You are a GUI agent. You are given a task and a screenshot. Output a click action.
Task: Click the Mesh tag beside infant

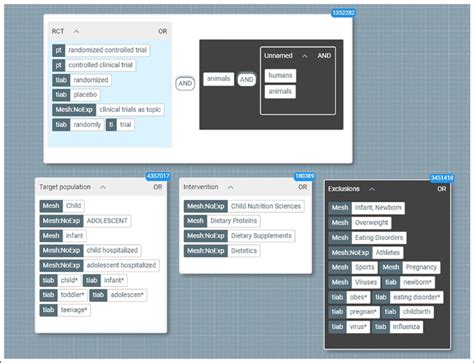51,236
